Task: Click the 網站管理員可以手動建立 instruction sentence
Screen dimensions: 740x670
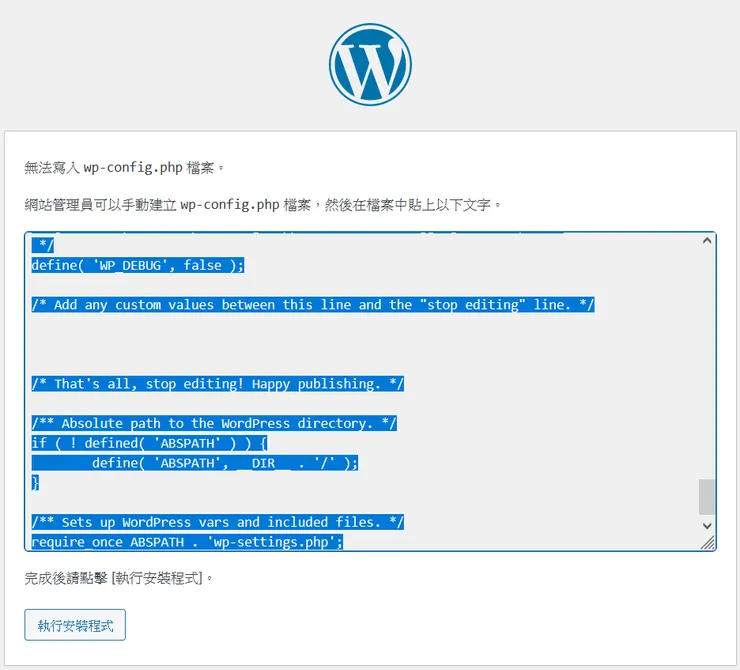Action: click(x=263, y=205)
